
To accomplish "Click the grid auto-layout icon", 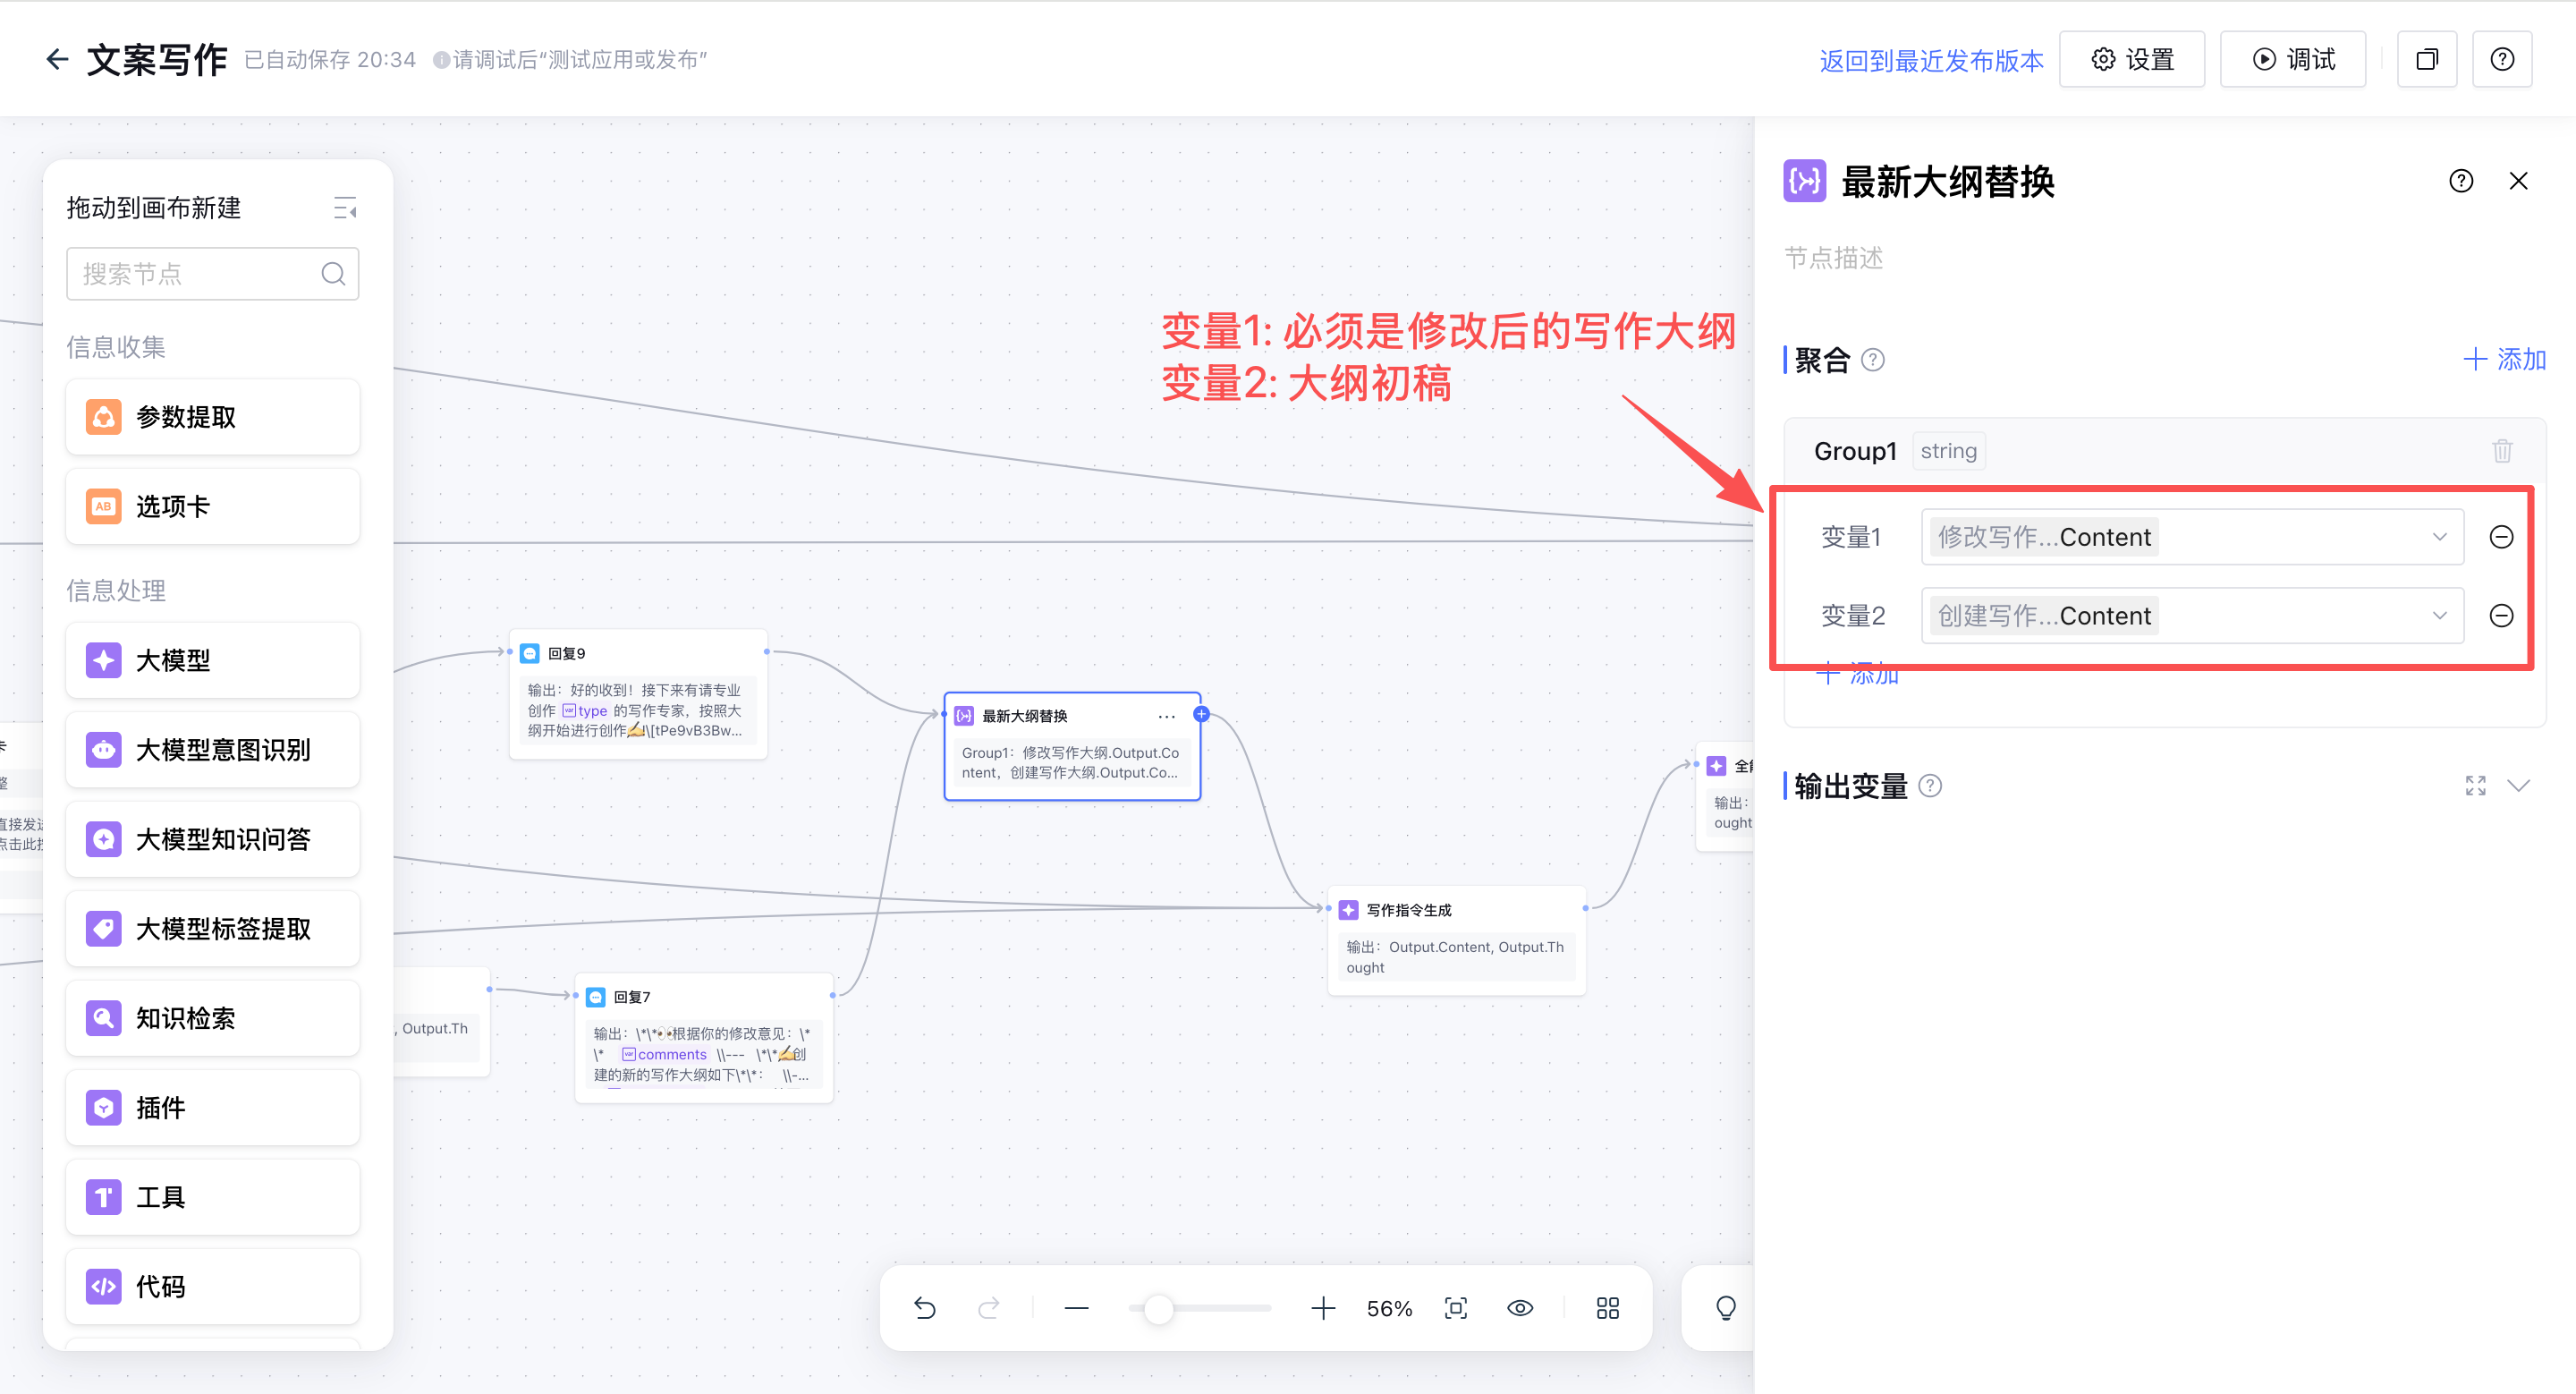I will [1607, 1308].
